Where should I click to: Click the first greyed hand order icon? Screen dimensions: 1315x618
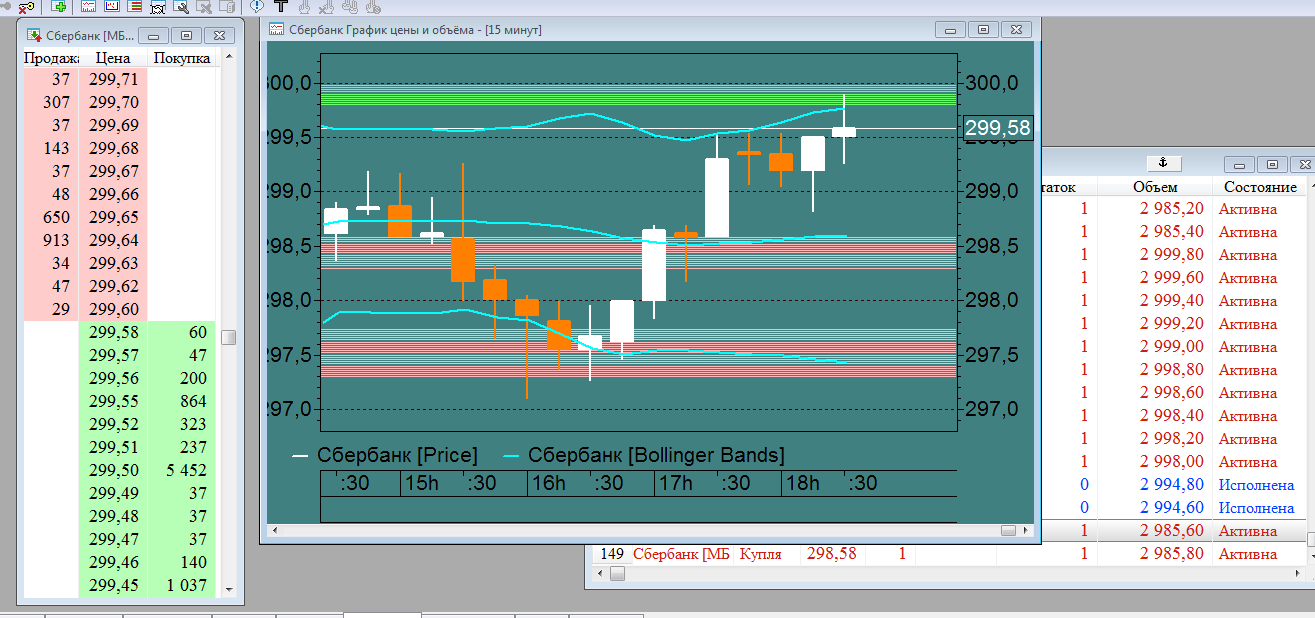click(304, 7)
